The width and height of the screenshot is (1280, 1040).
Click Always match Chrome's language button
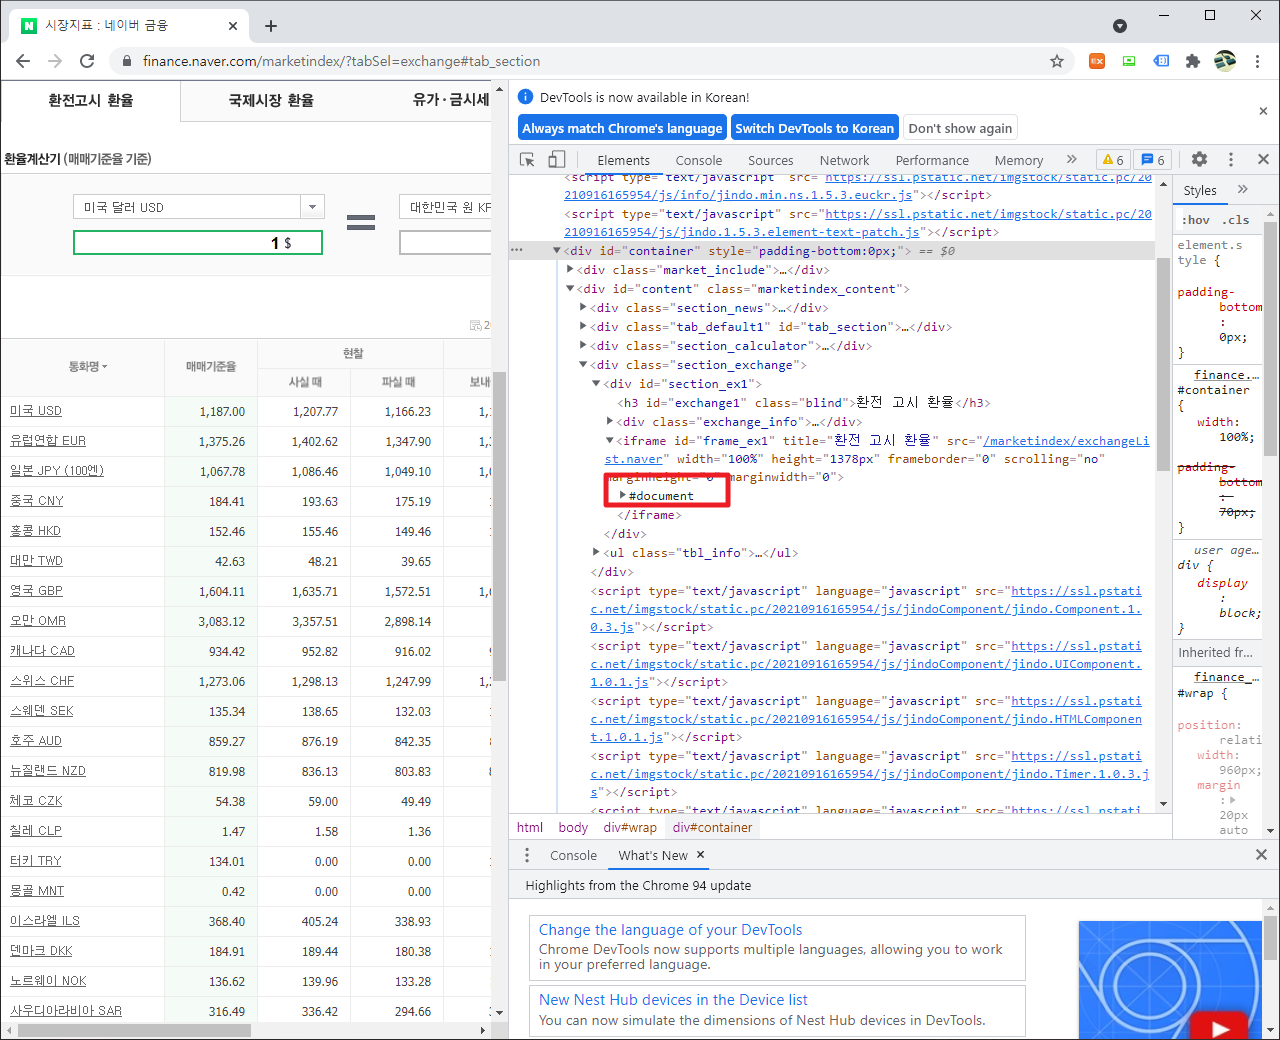(622, 128)
